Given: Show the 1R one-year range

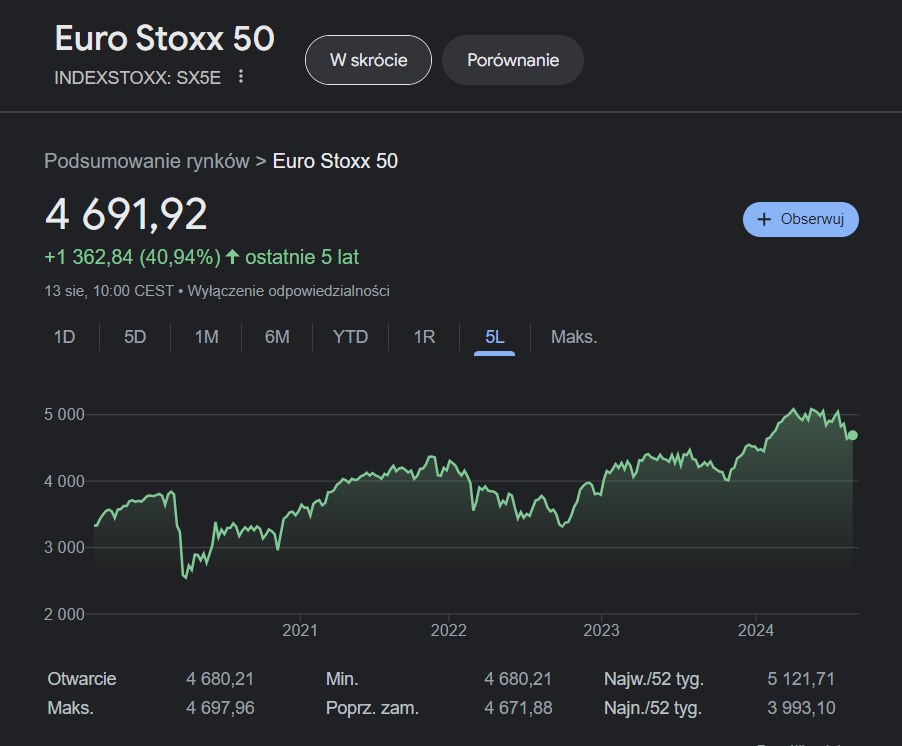Looking at the screenshot, I should pos(425,336).
